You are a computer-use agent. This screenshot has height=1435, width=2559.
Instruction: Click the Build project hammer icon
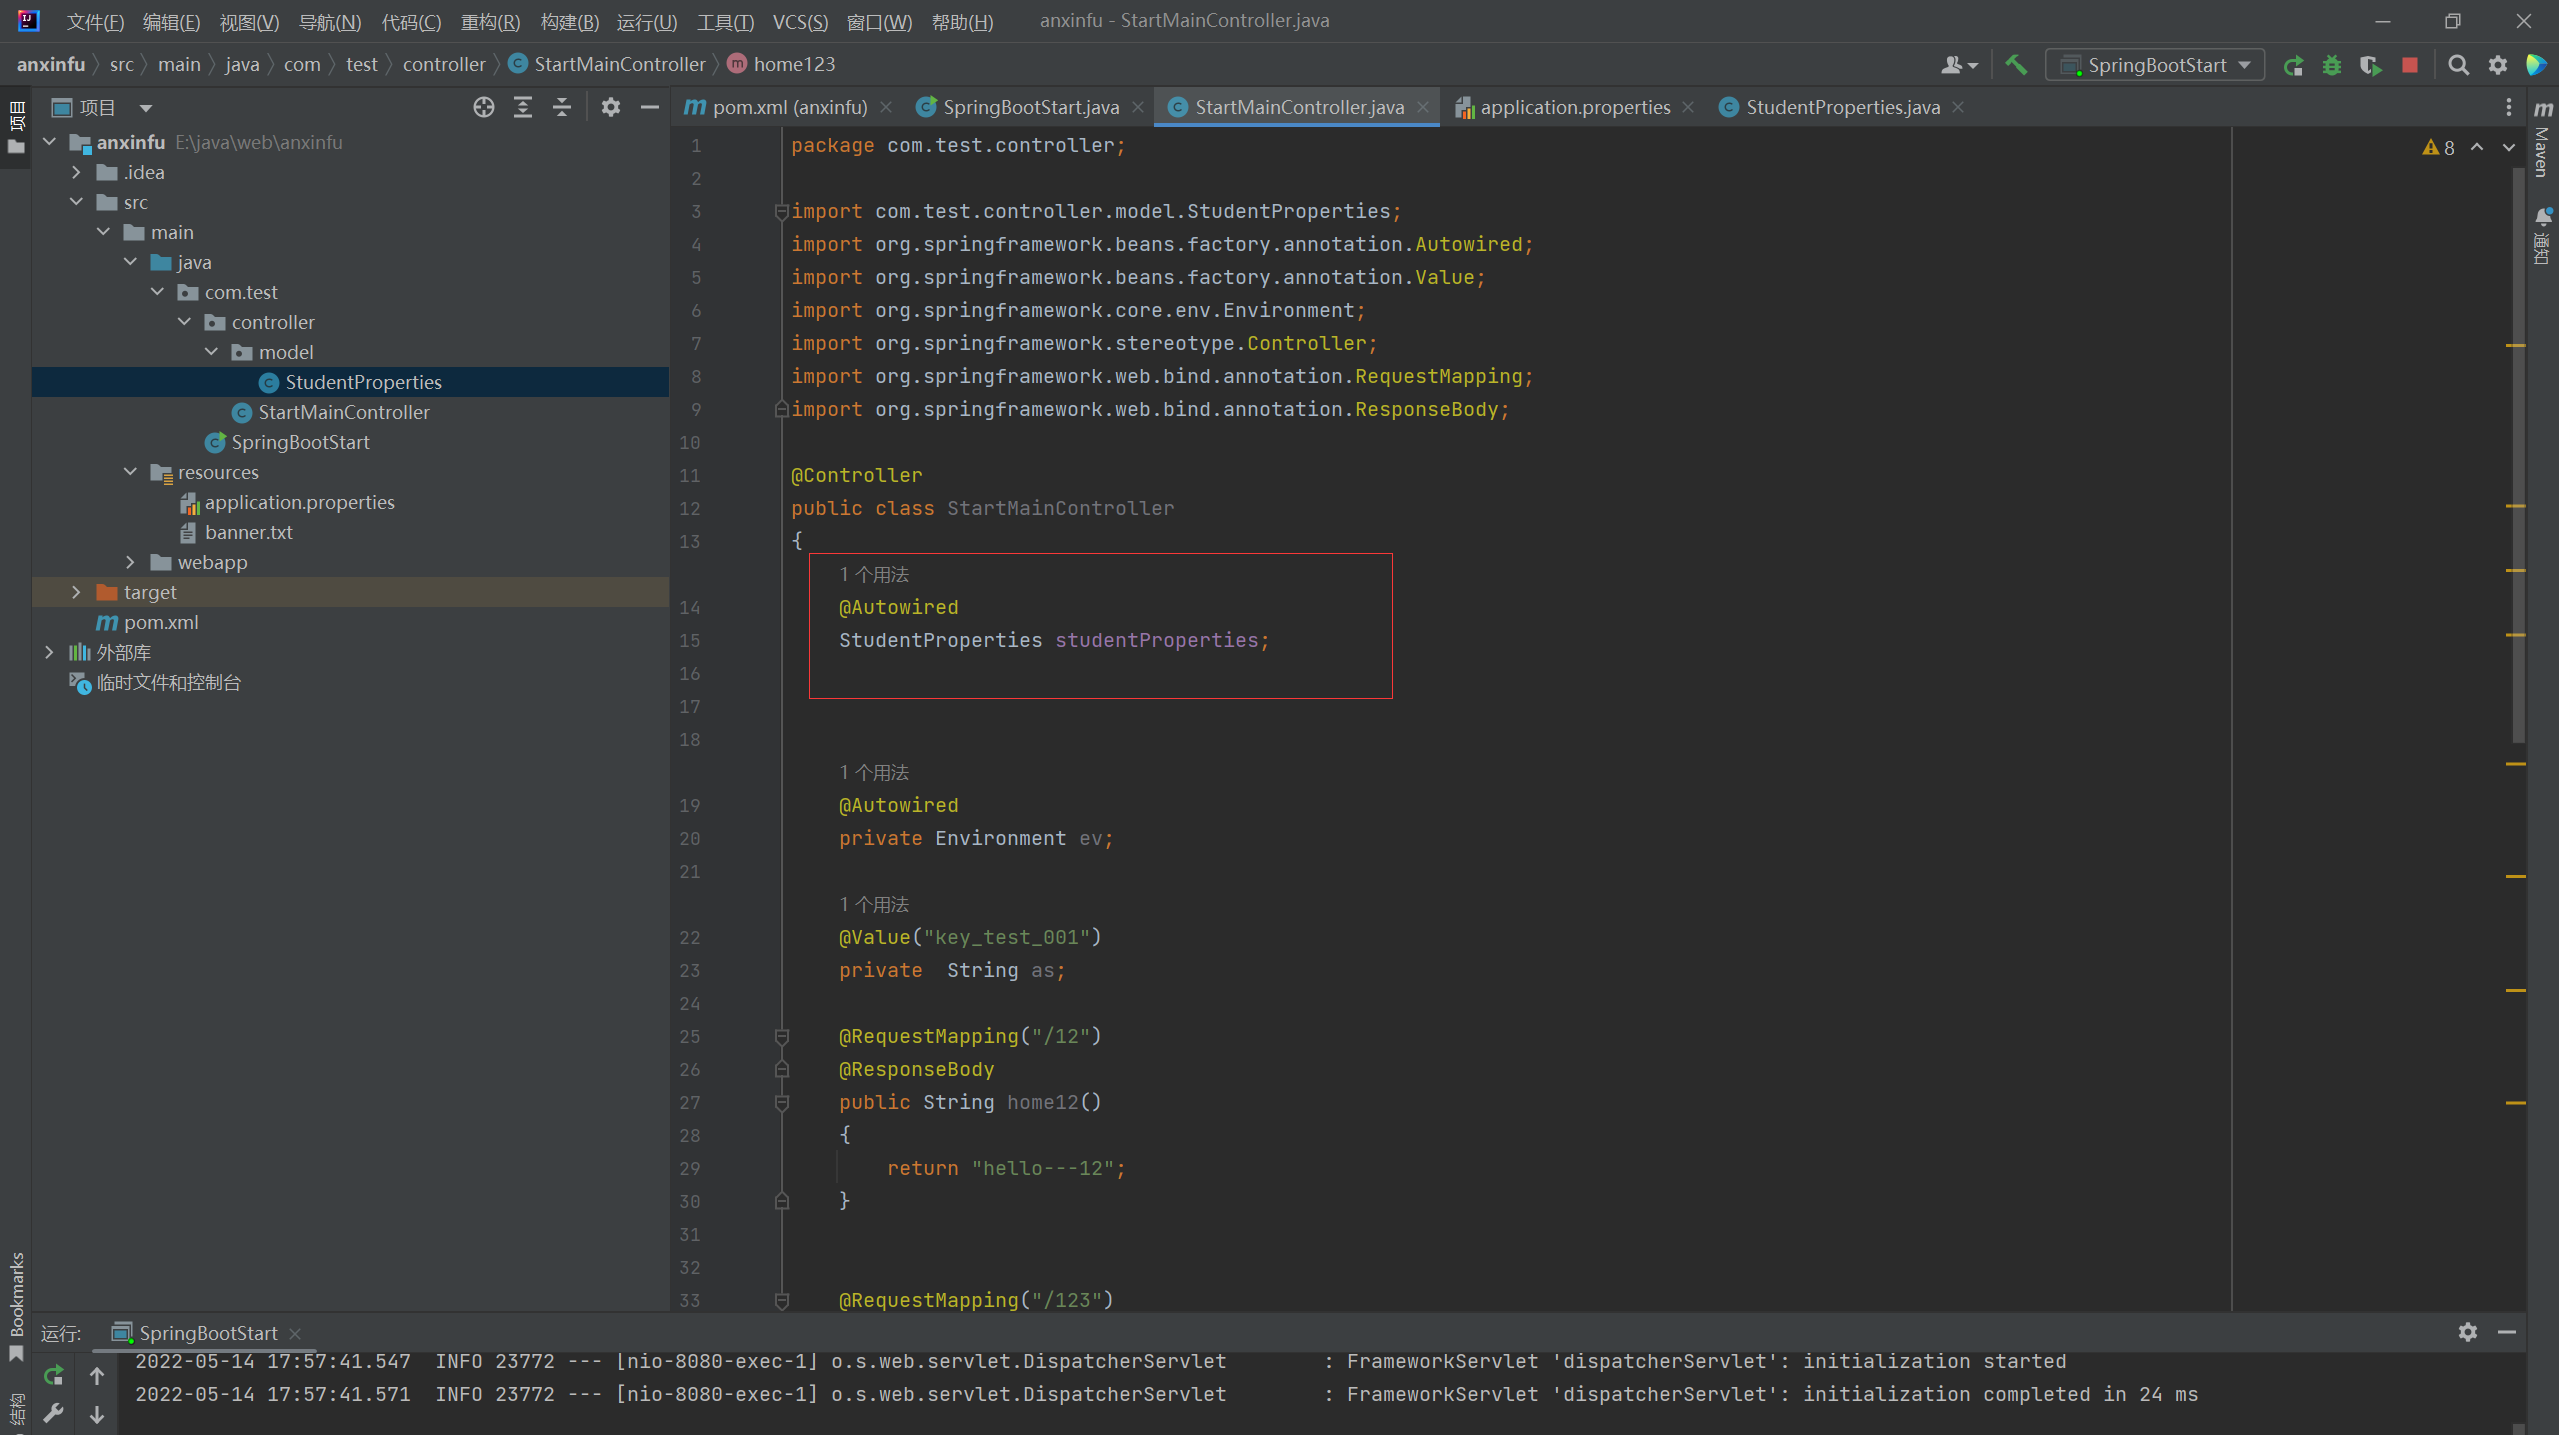2016,65
